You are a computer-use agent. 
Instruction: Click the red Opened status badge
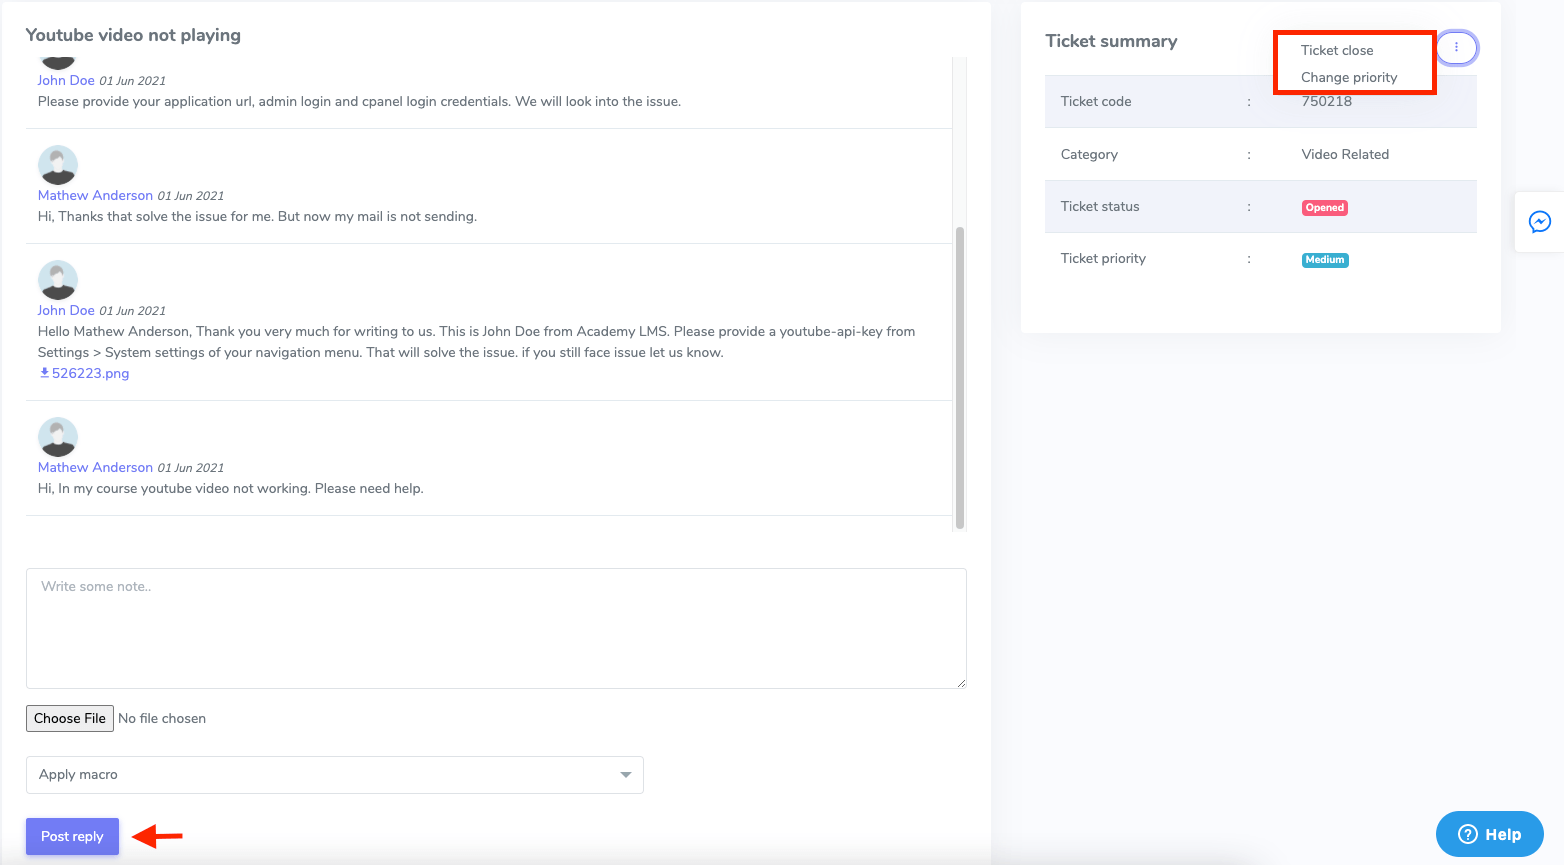1324,208
